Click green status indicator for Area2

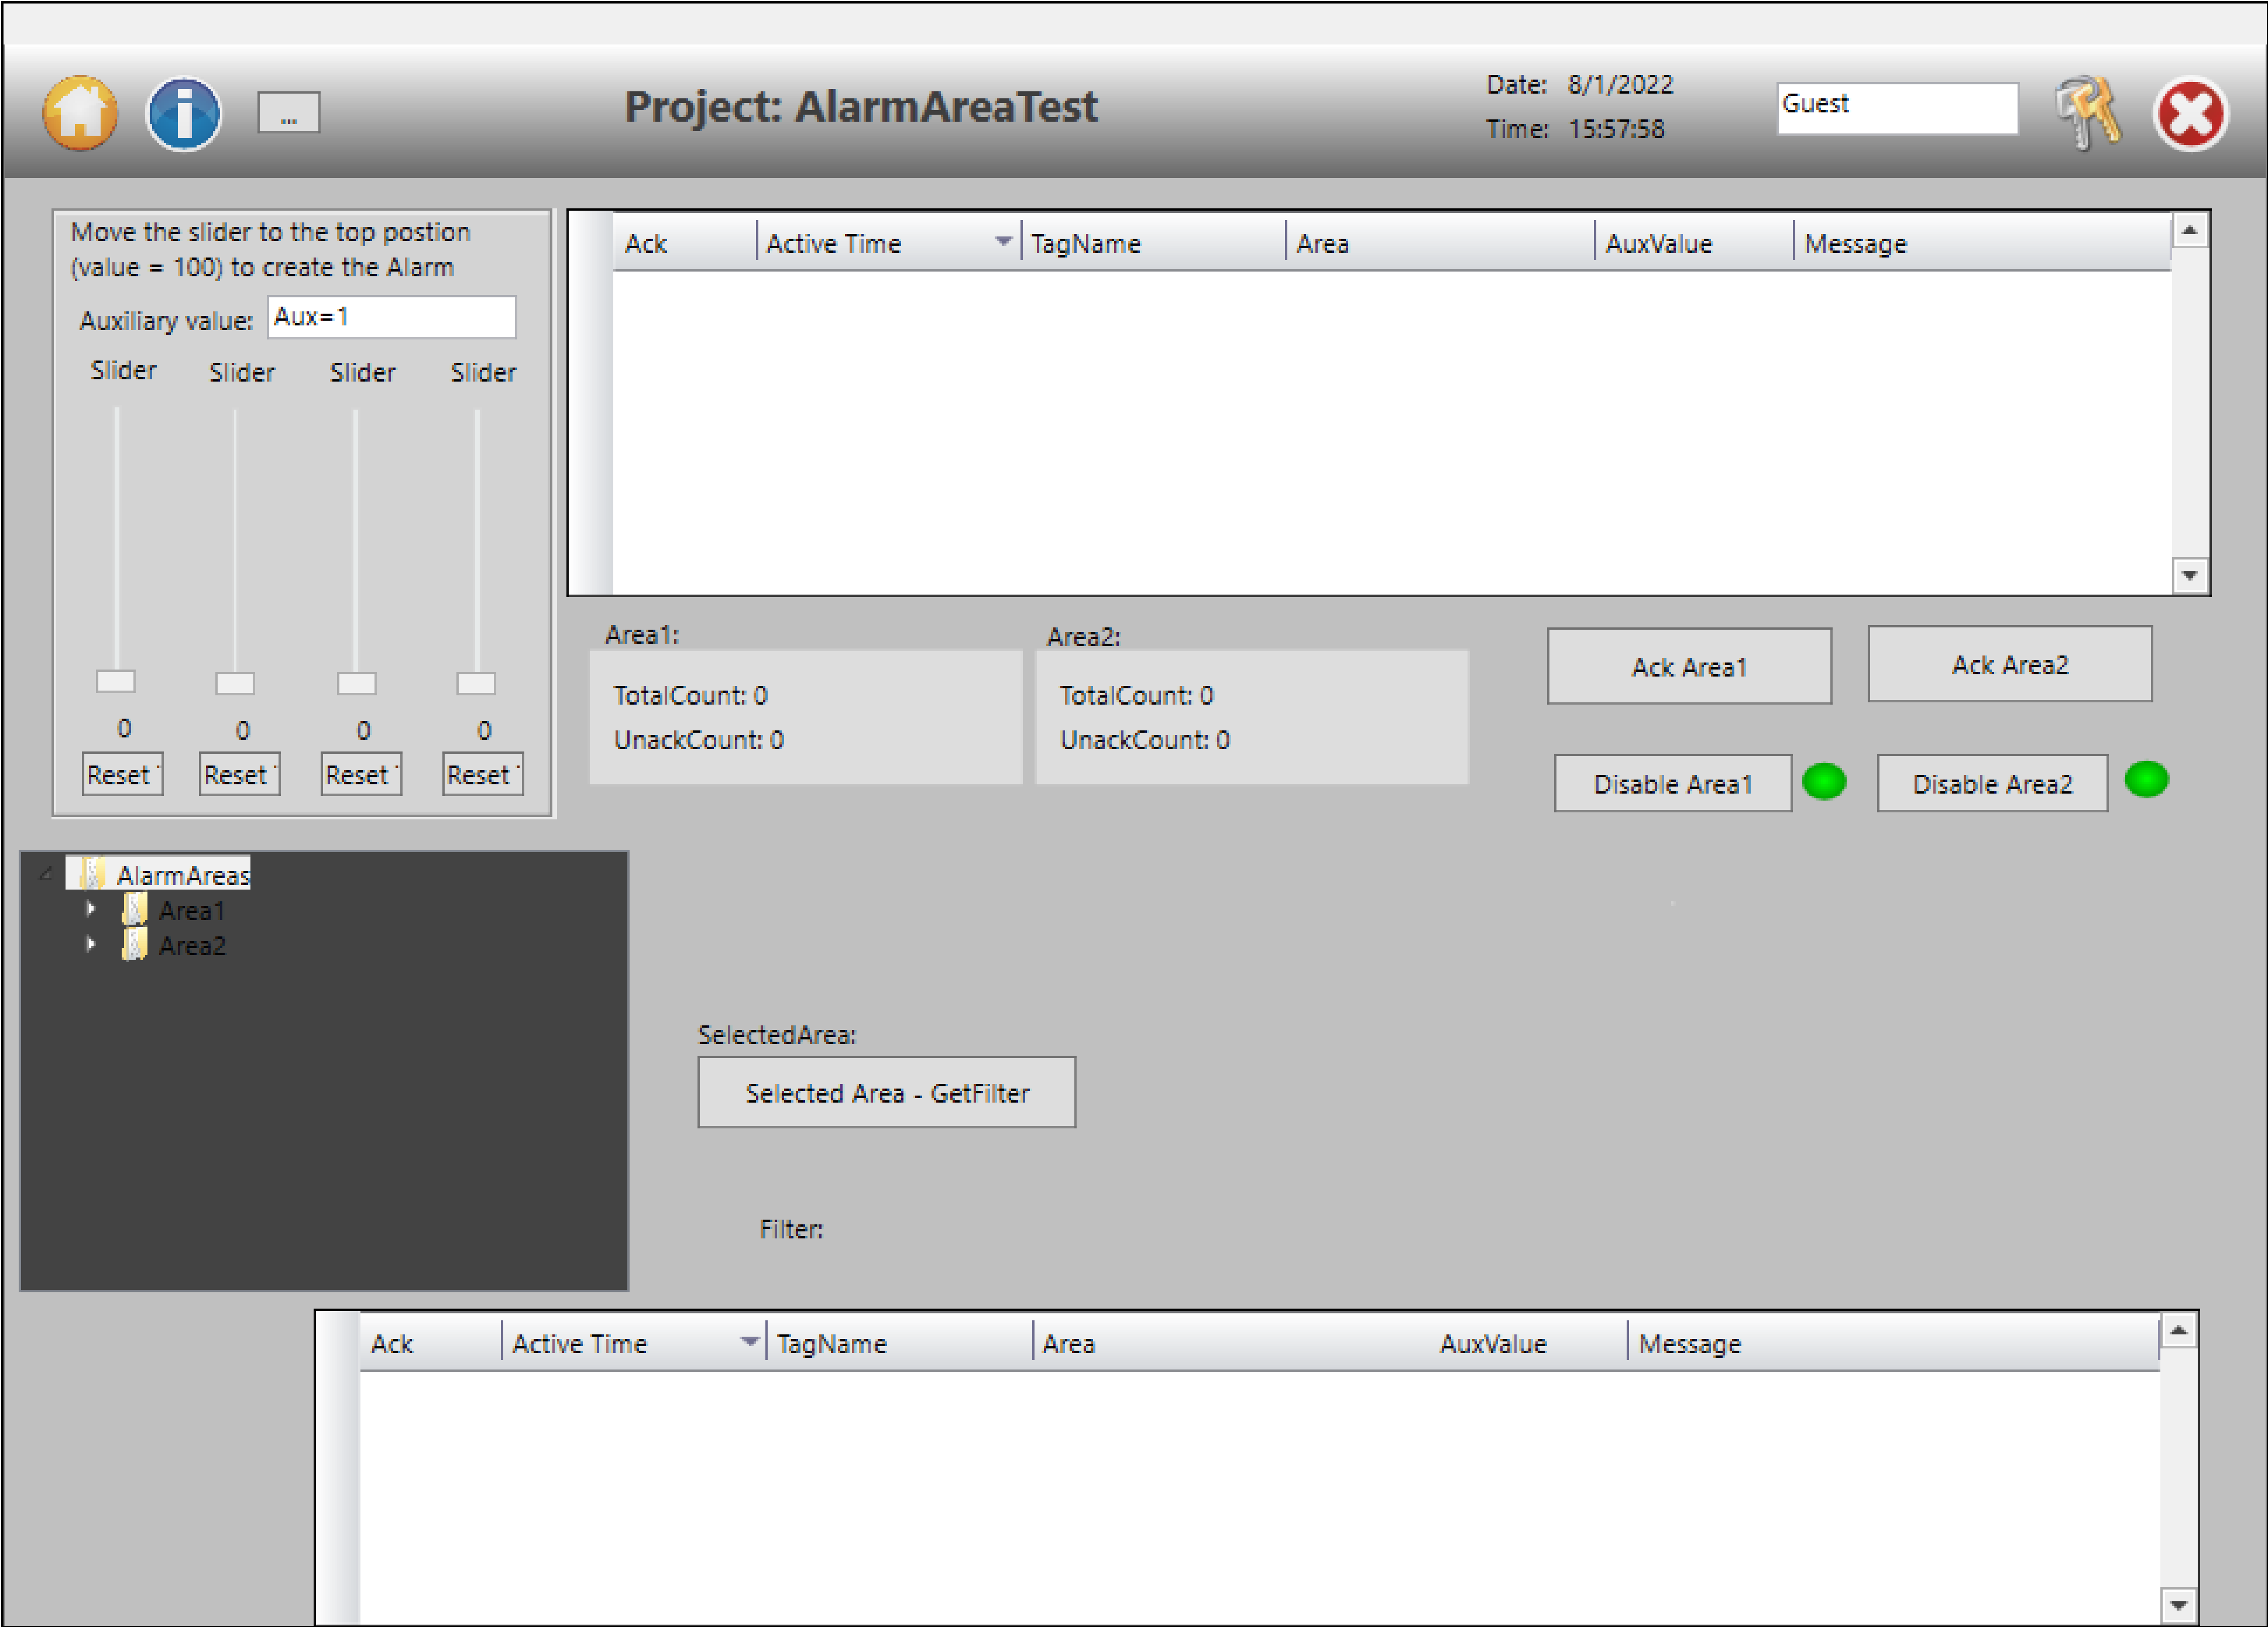2146,779
